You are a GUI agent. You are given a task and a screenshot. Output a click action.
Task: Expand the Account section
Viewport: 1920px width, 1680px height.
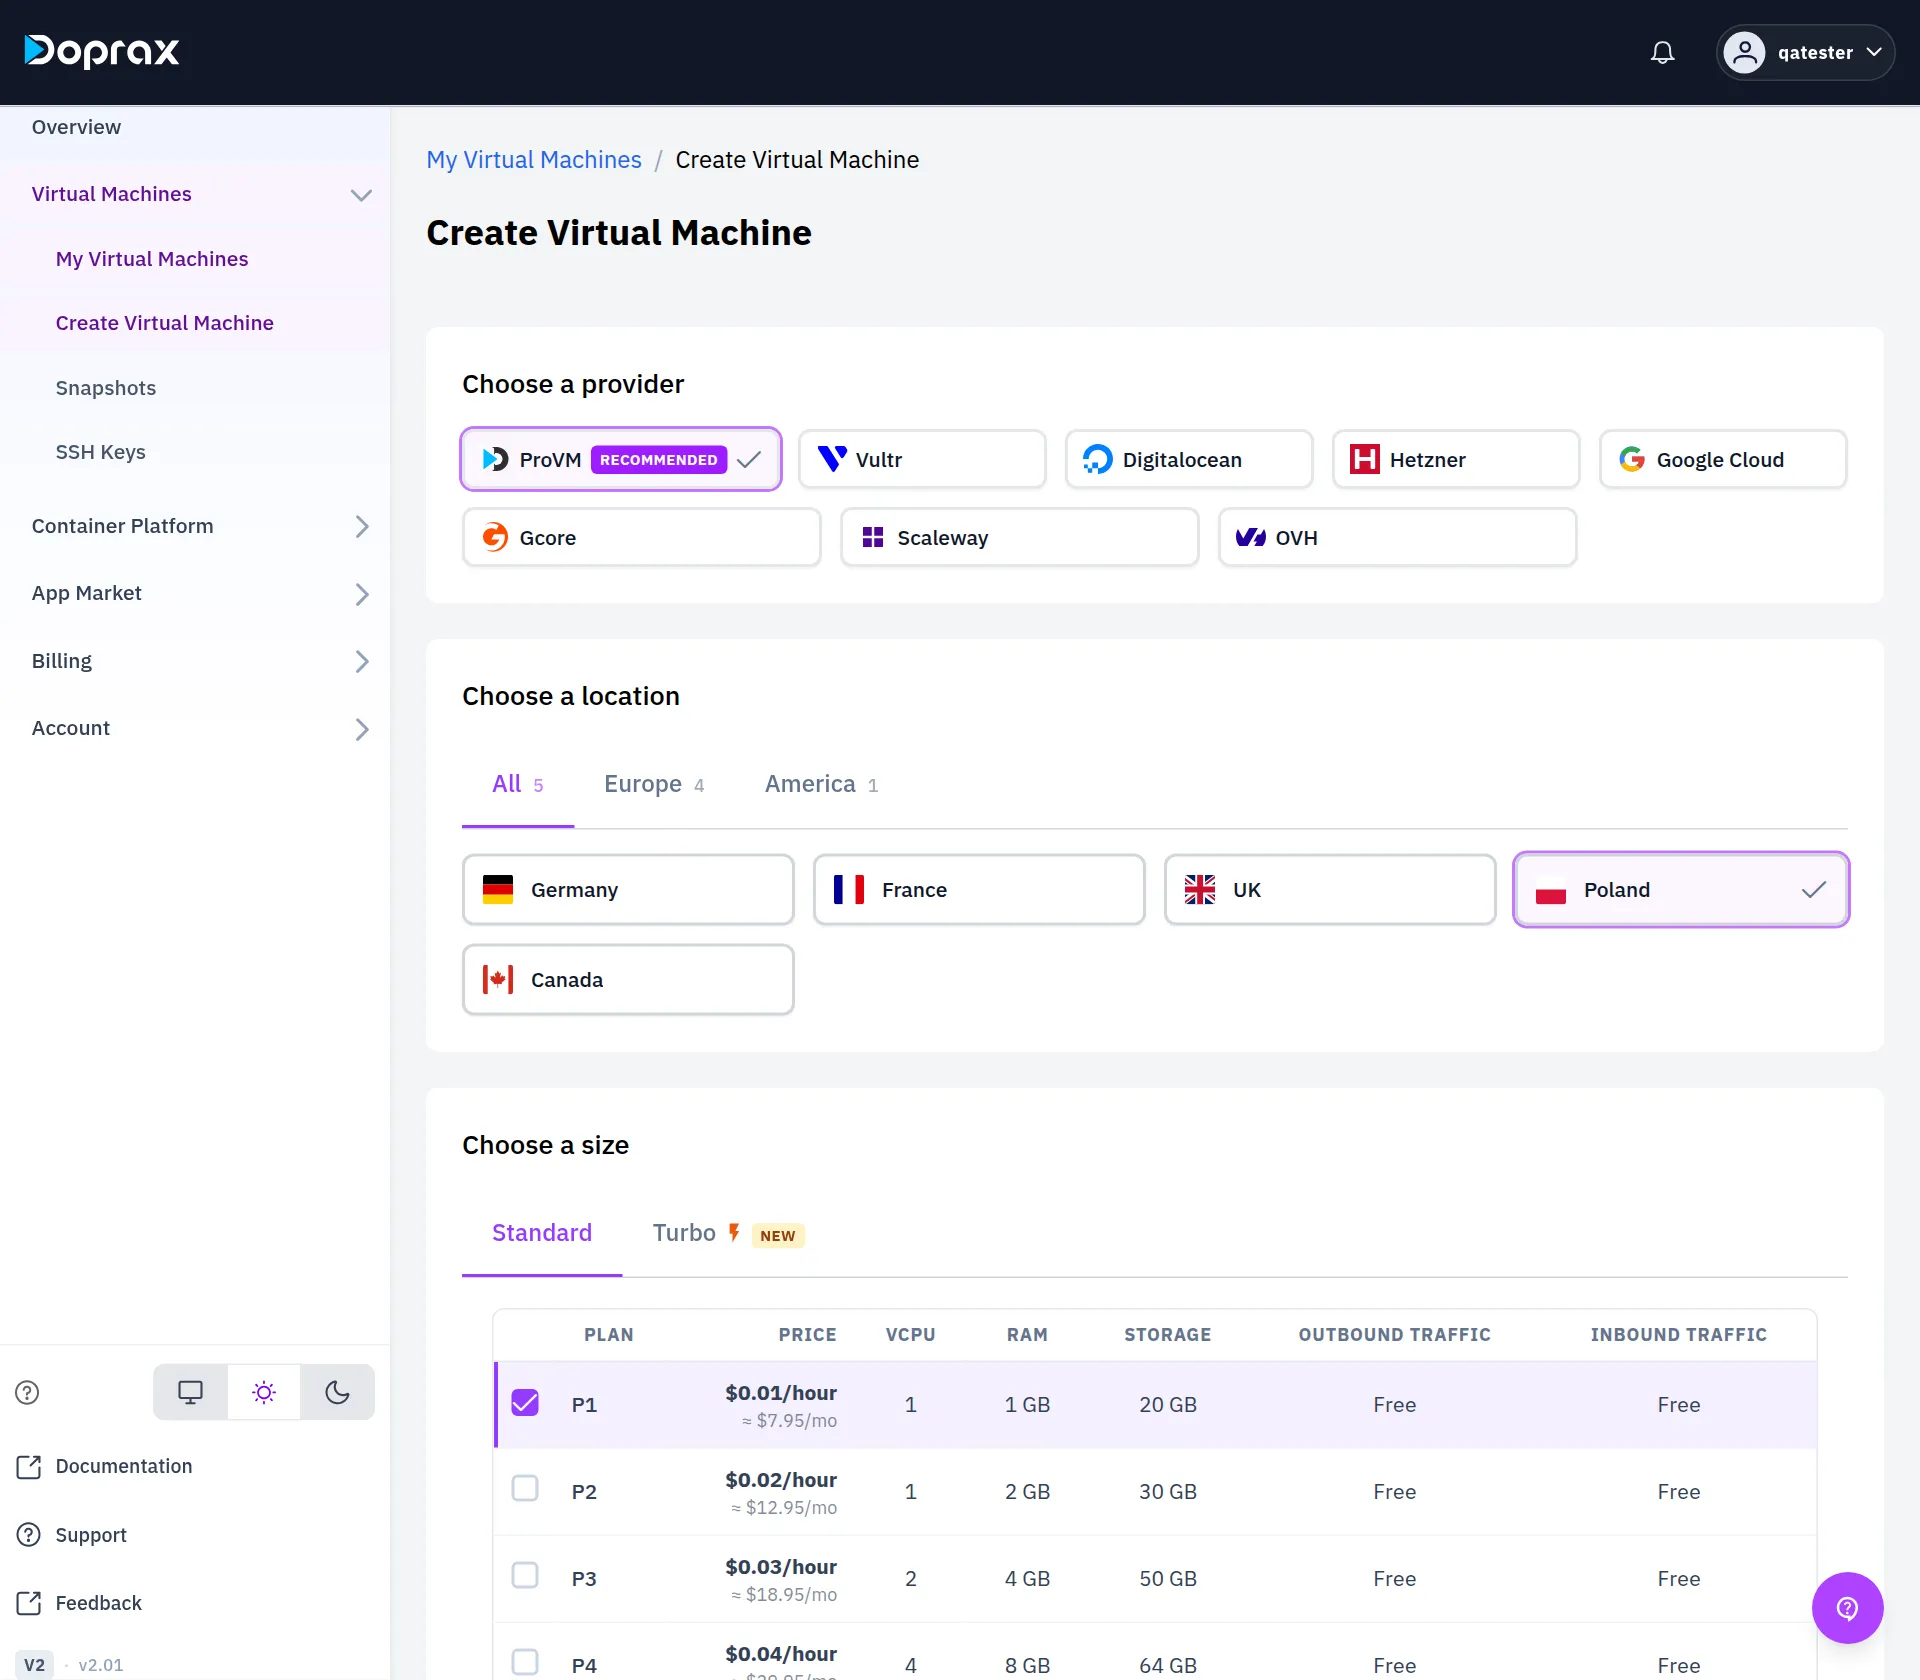(x=361, y=729)
